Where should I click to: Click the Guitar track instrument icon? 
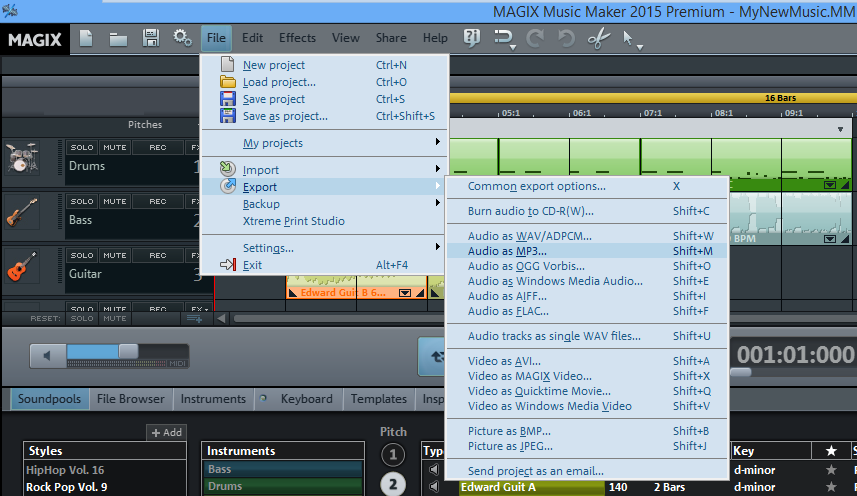(22, 266)
